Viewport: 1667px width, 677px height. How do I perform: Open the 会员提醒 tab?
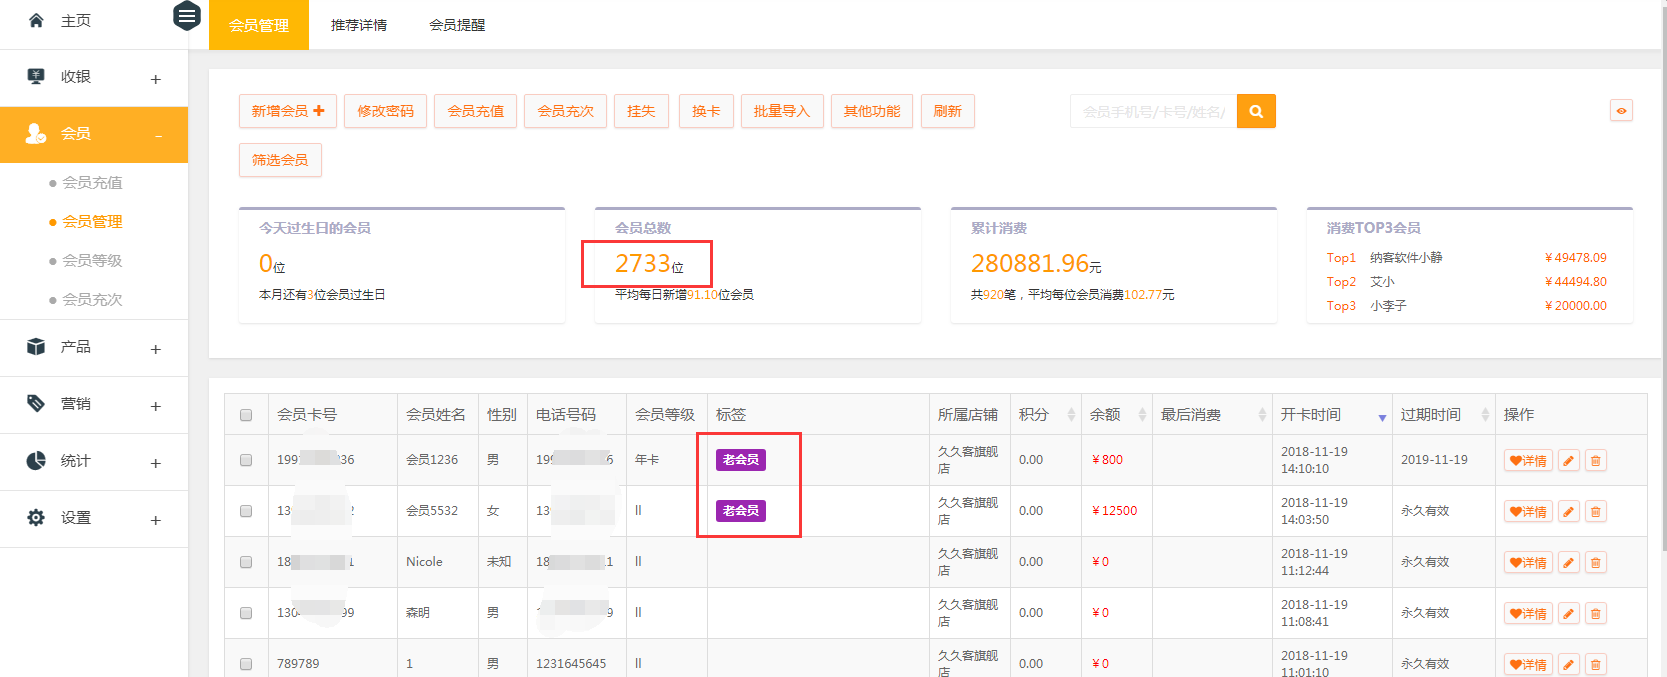457,25
